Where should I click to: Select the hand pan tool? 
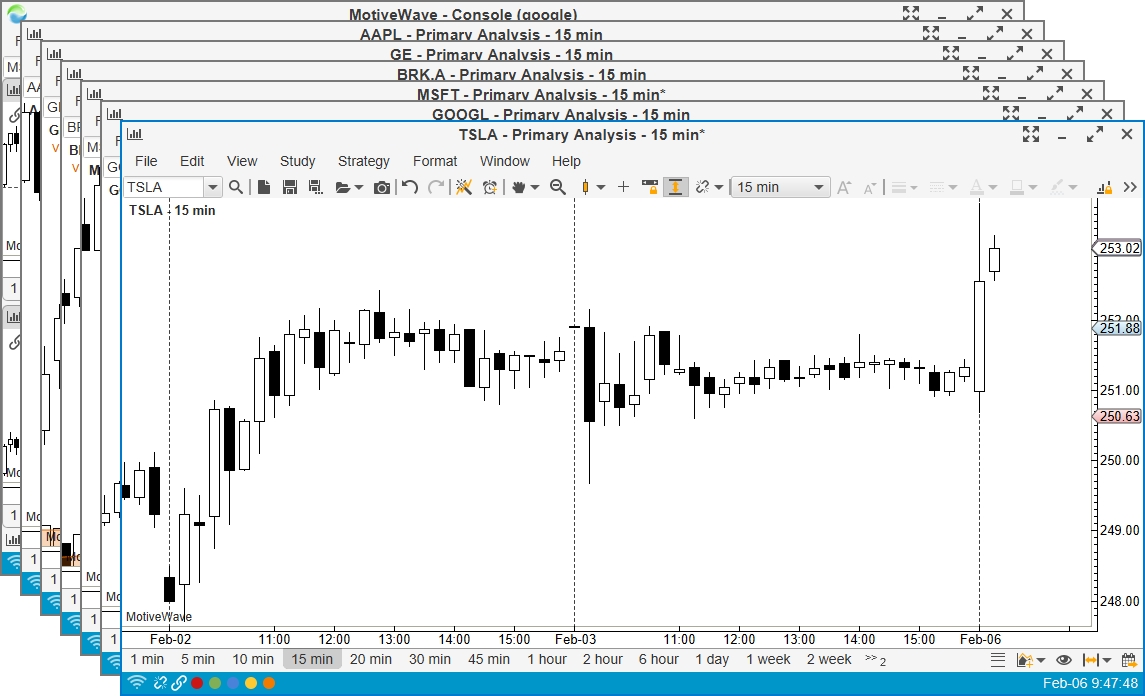[518, 187]
